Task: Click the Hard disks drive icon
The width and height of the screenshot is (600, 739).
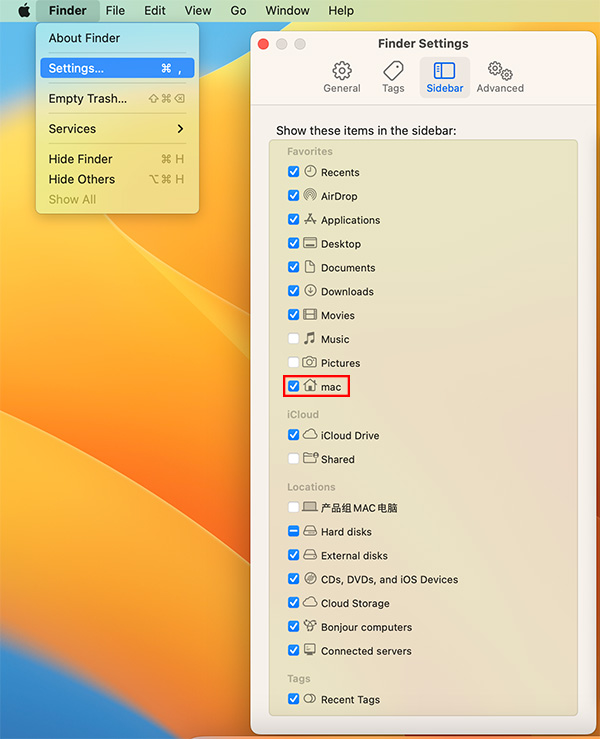Action: point(310,531)
